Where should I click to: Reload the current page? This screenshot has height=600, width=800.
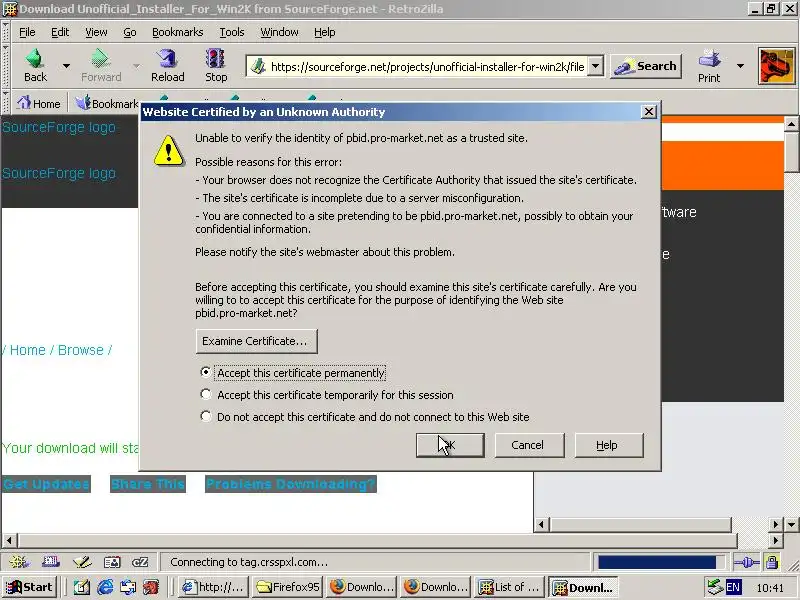click(167, 65)
